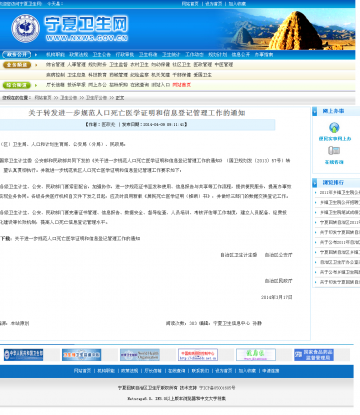Click 卫生公告 in breadcrumb trail
The image size is (360, 415).
tap(68, 98)
